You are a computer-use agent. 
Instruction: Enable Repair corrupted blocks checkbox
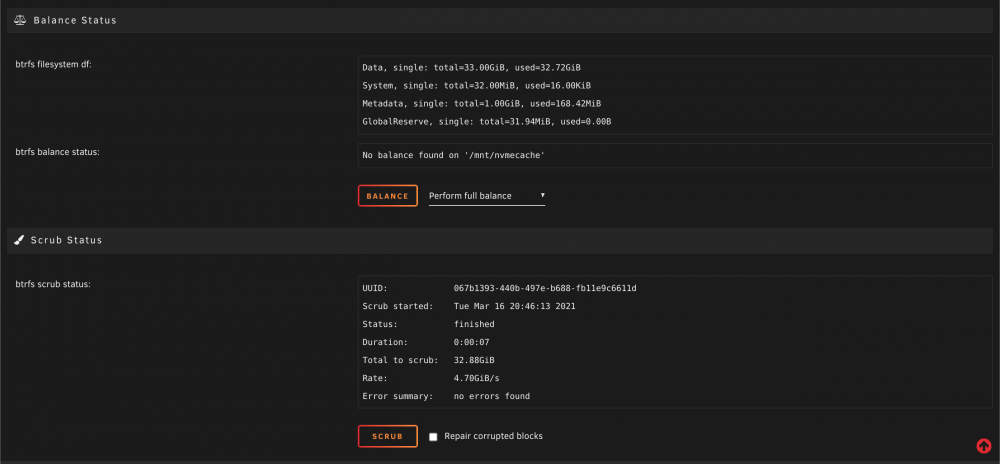tap(433, 437)
